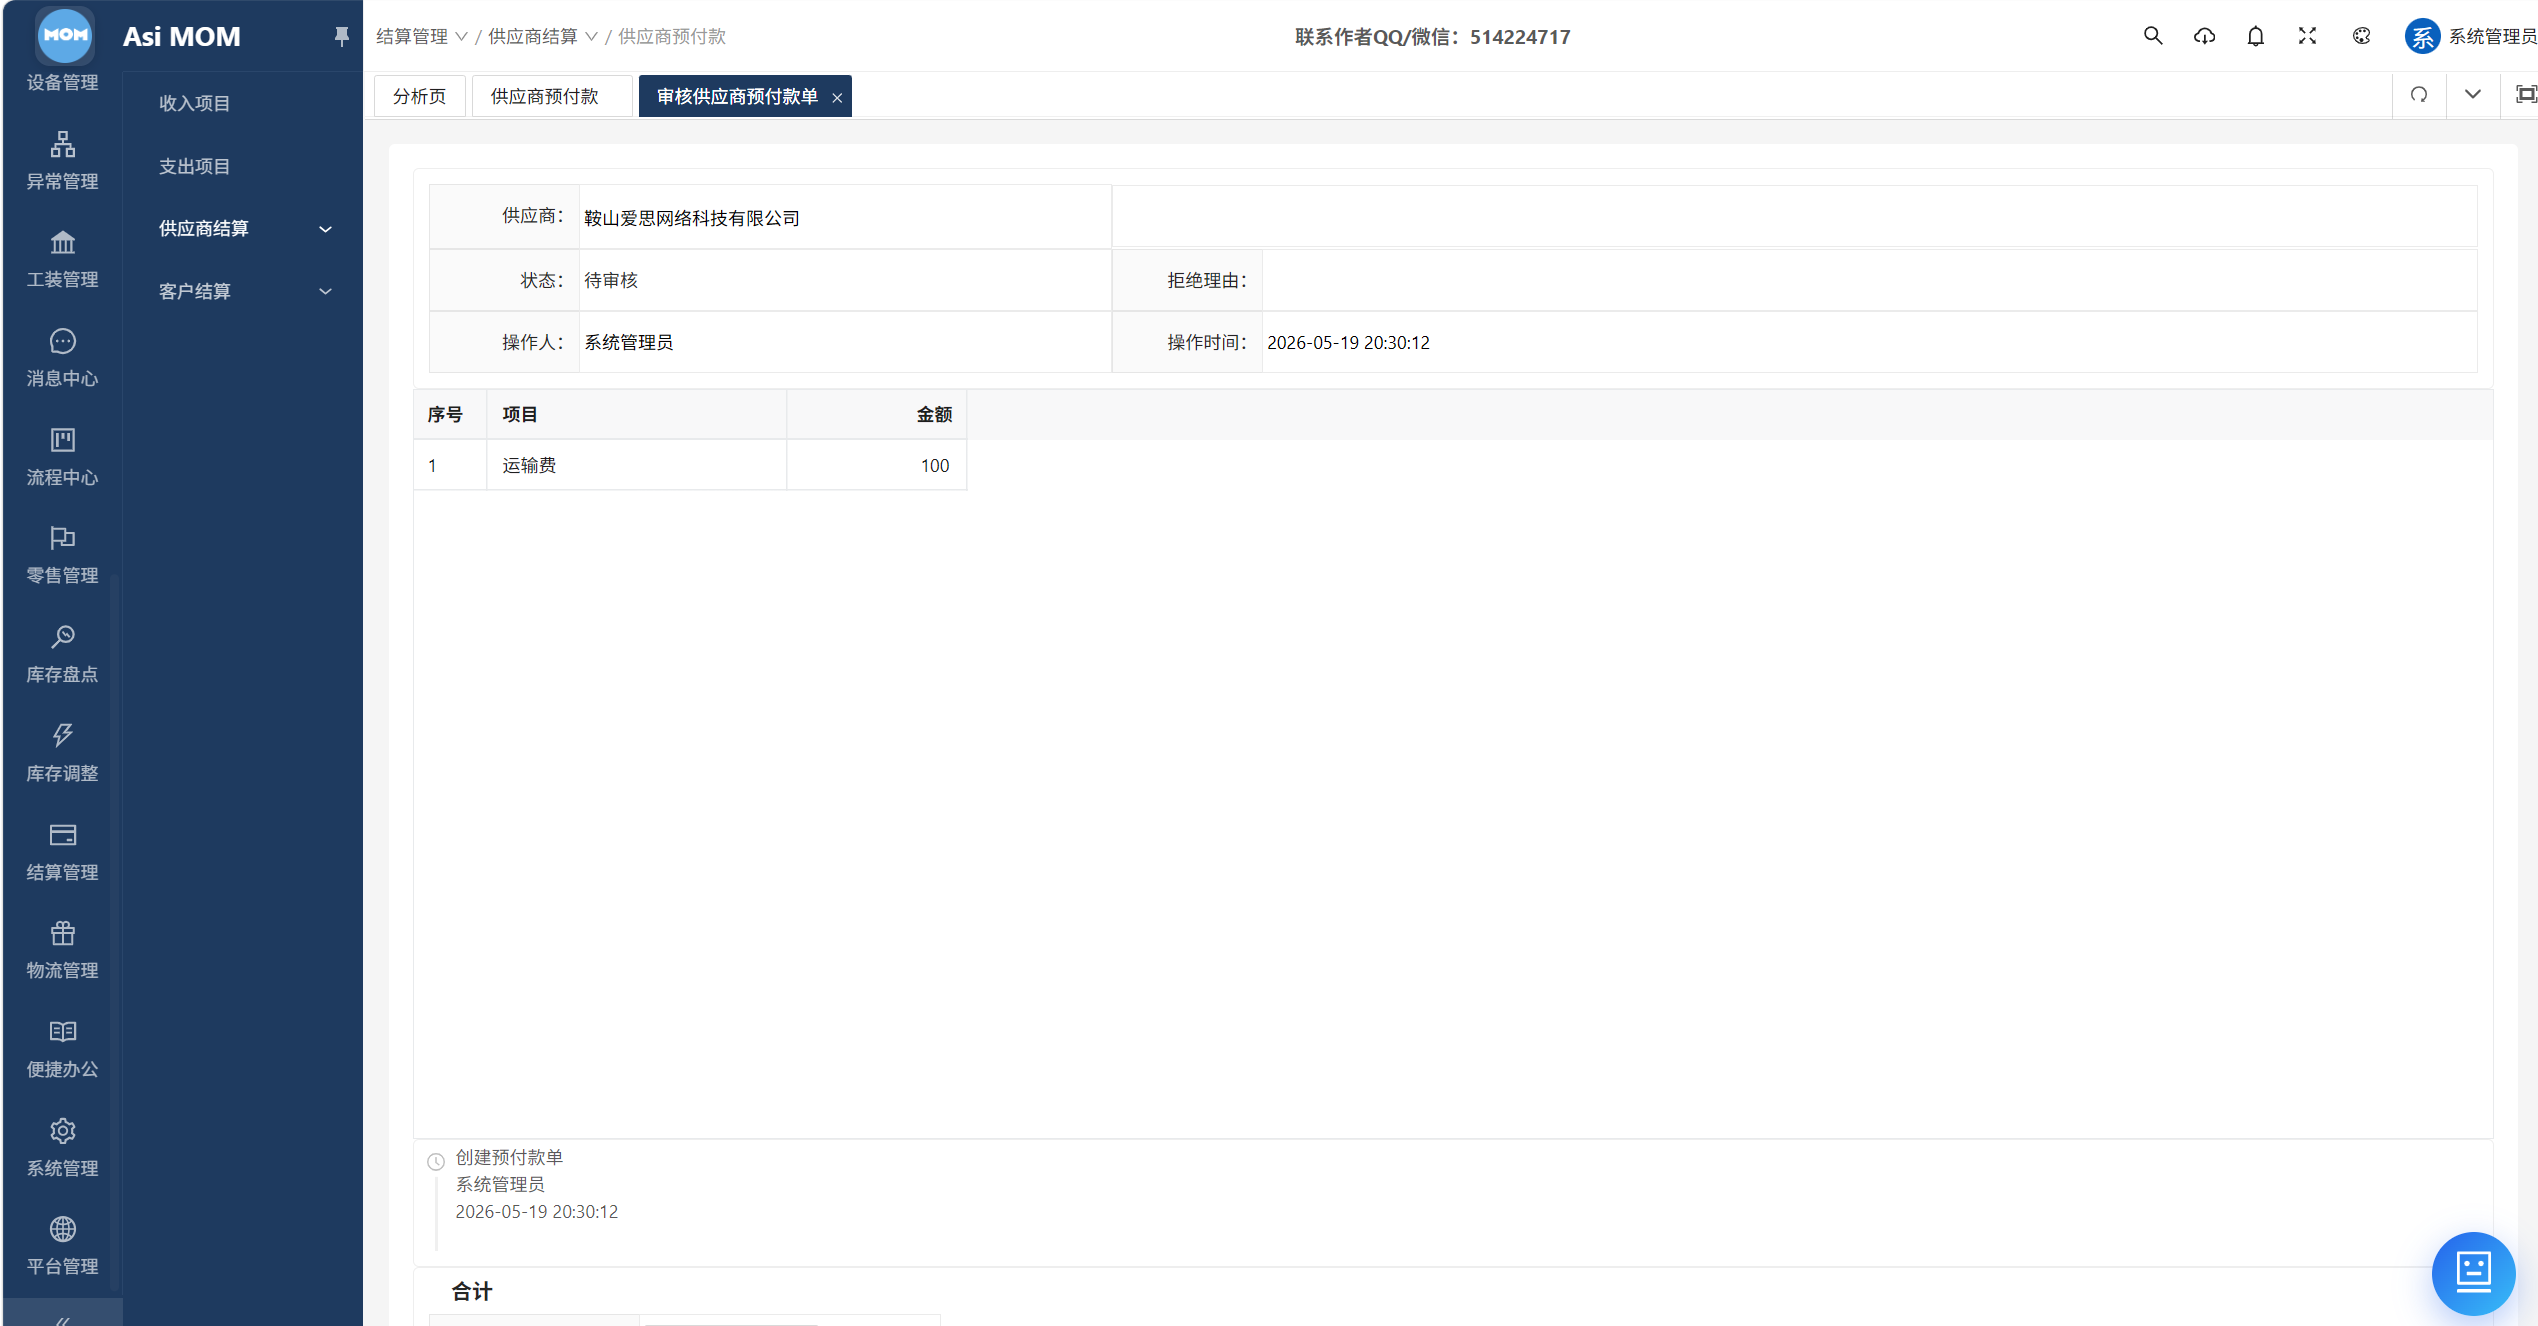Select the 运输费 table cell

(x=636, y=465)
